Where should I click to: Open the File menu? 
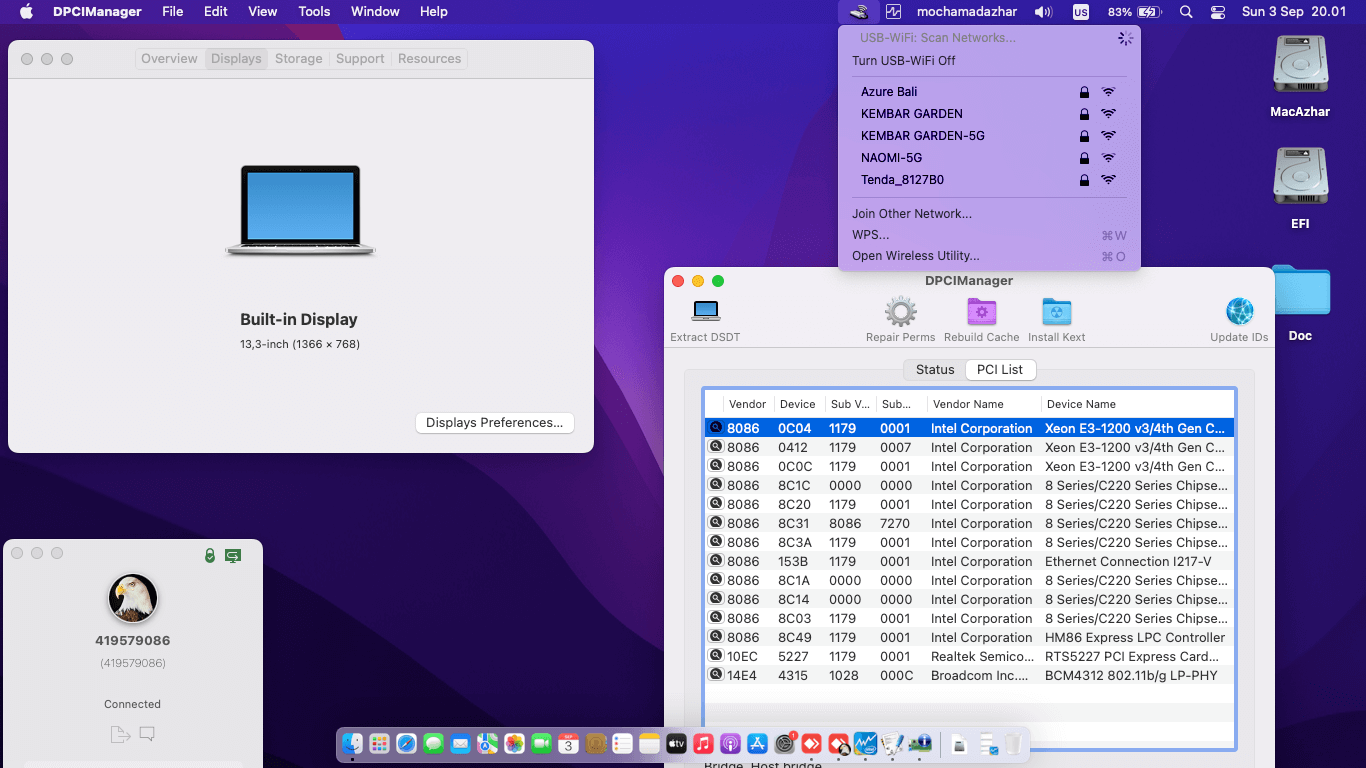point(173,12)
